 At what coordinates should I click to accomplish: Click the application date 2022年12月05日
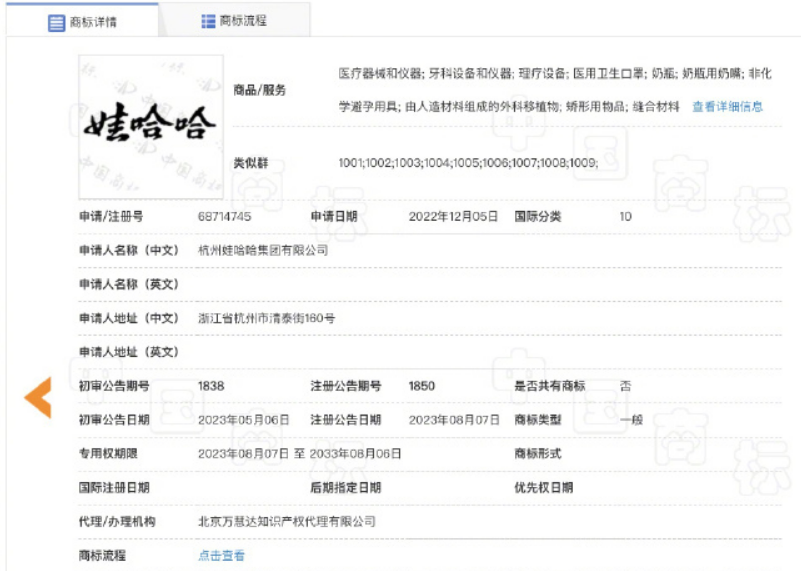pos(453,217)
